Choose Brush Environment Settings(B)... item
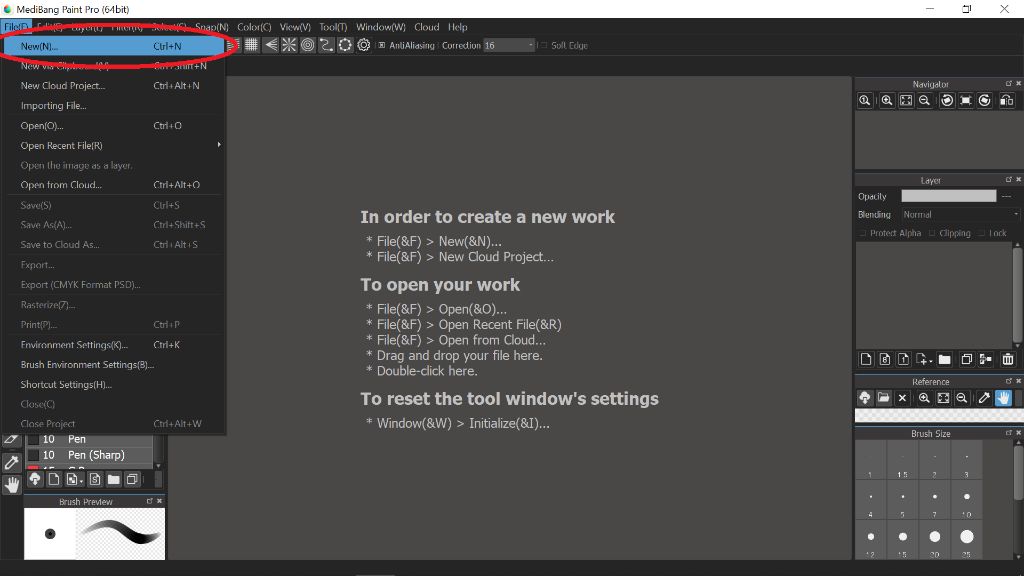Image resolution: width=1024 pixels, height=576 pixels. click(114, 364)
